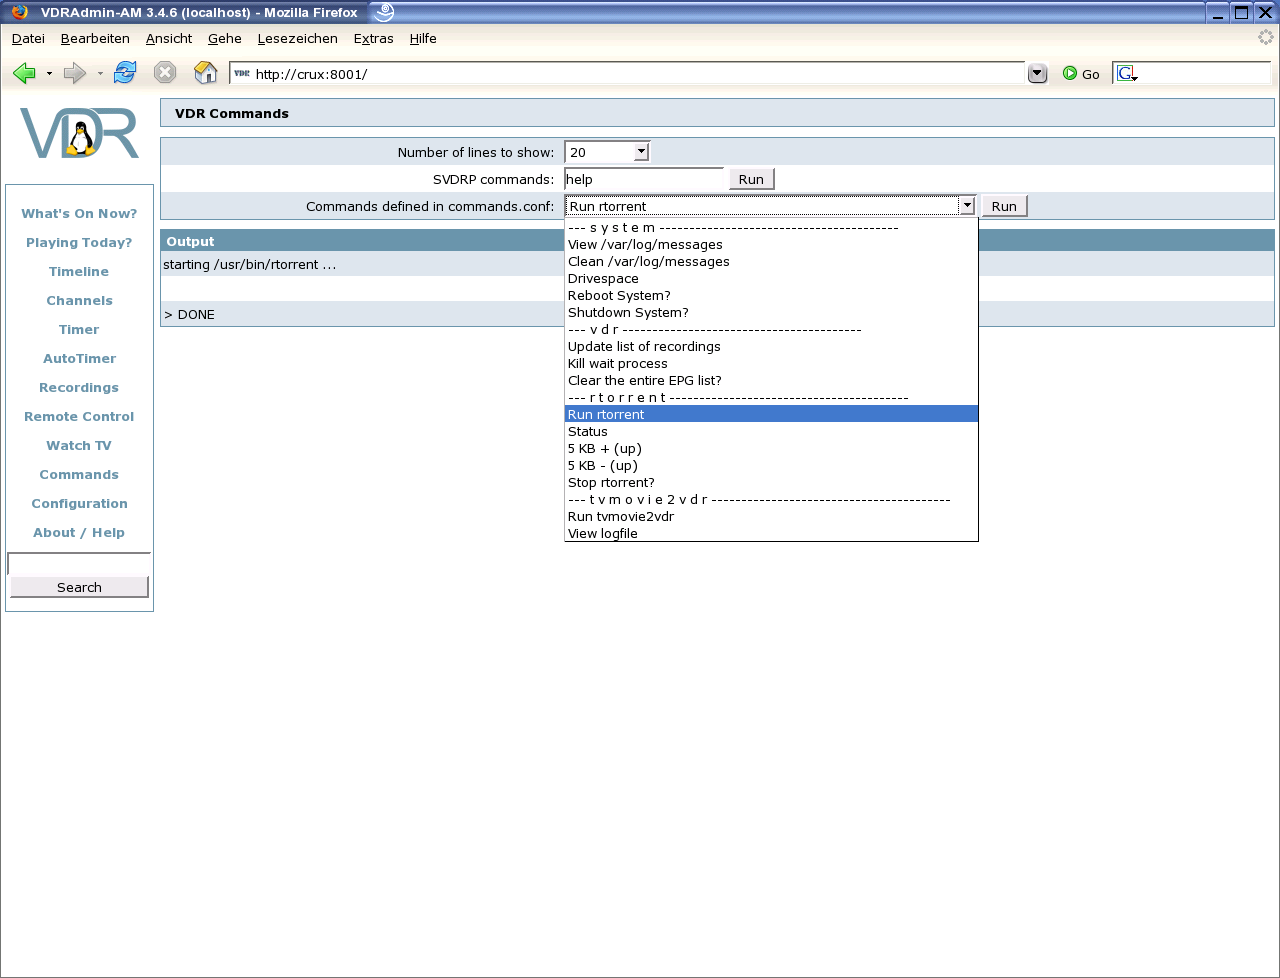Open the Recordings sidebar link
Viewport: 1280px width, 978px height.
79,388
